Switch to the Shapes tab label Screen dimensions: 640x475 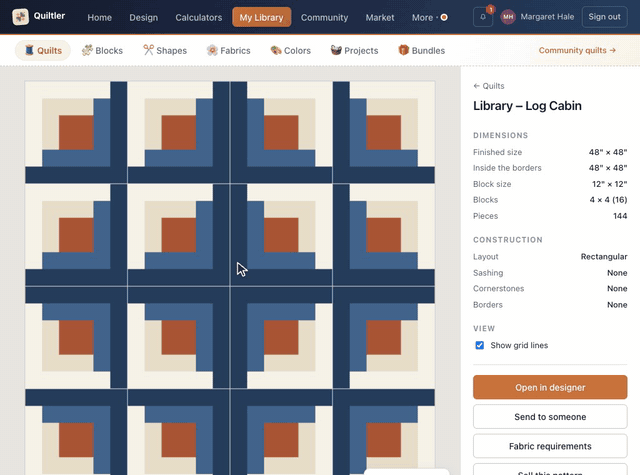(171, 51)
